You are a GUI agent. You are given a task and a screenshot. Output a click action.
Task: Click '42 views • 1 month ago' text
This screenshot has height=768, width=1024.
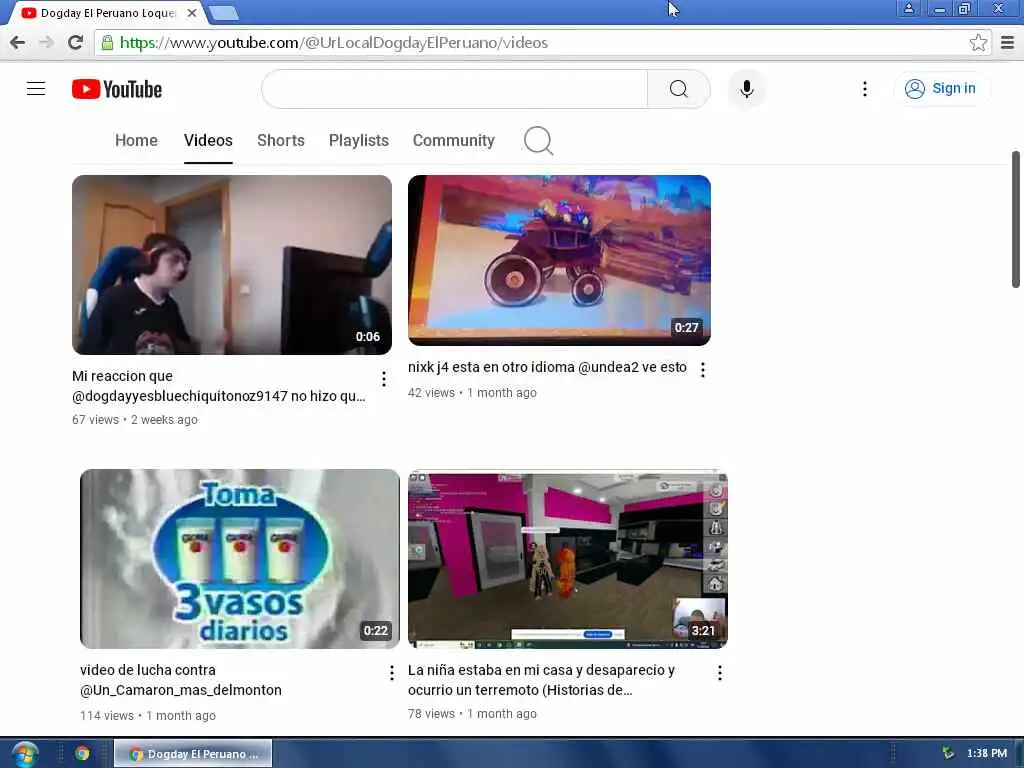point(472,392)
